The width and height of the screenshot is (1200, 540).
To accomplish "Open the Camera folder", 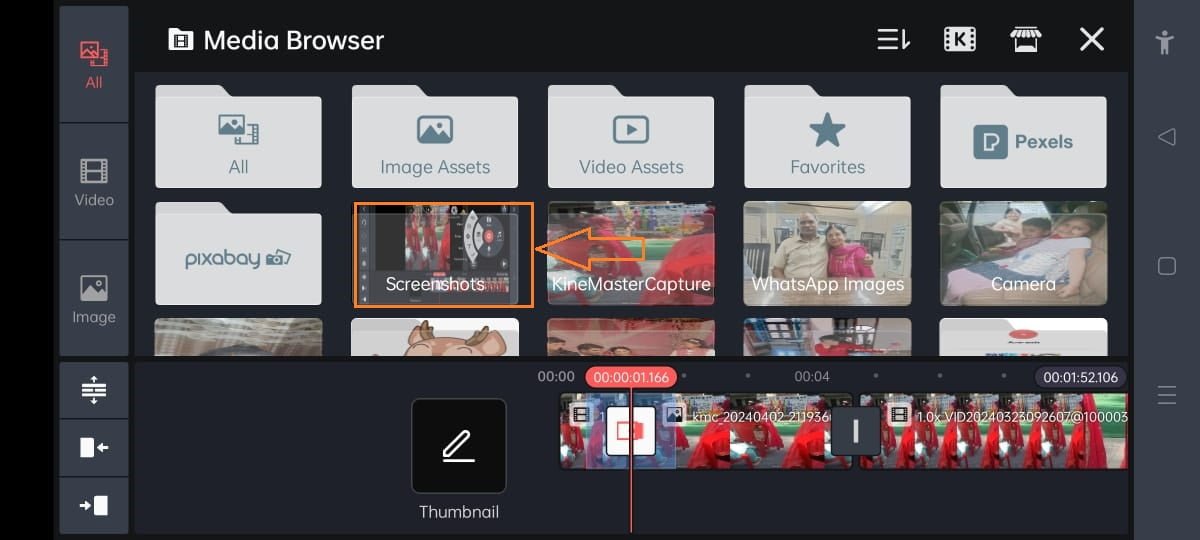I will [x=1022, y=255].
